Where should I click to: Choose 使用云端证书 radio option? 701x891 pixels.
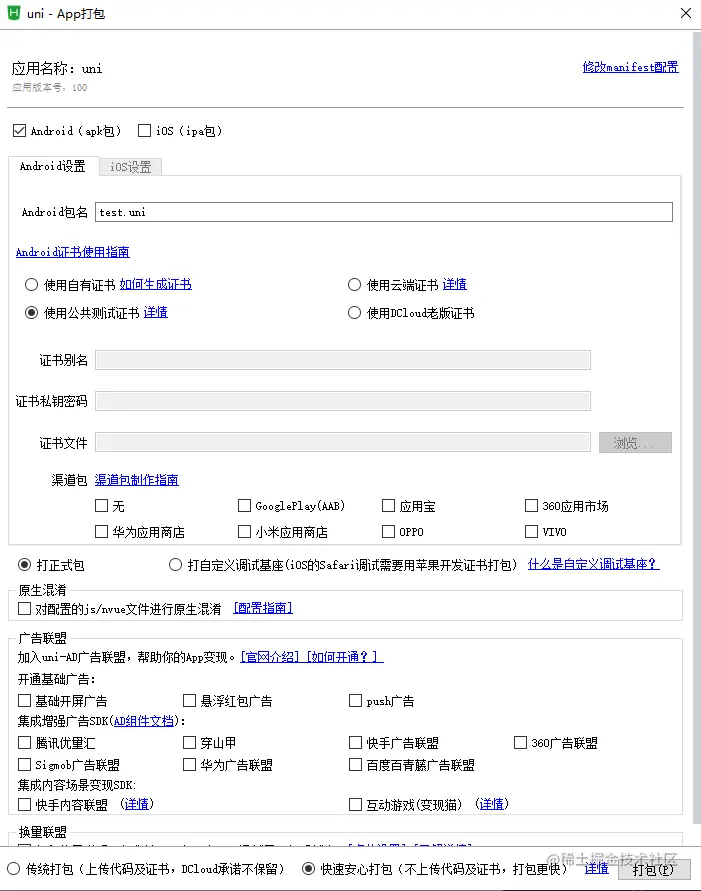point(354,285)
